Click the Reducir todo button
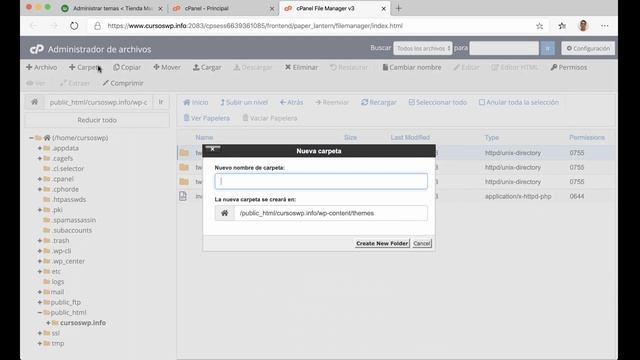Image resolution: width=640 pixels, height=360 pixels. pyautogui.click(x=97, y=120)
